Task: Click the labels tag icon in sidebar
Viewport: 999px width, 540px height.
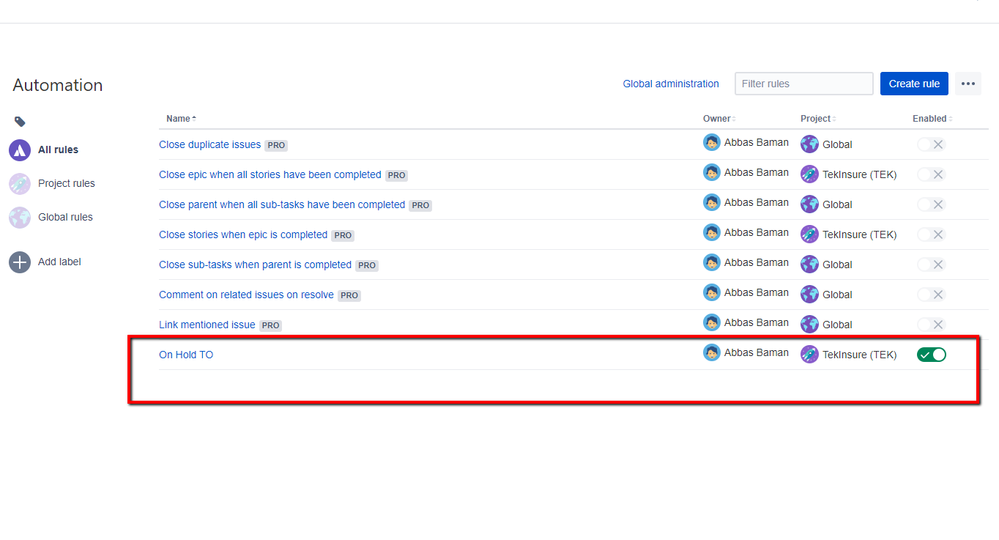Action: (20, 121)
